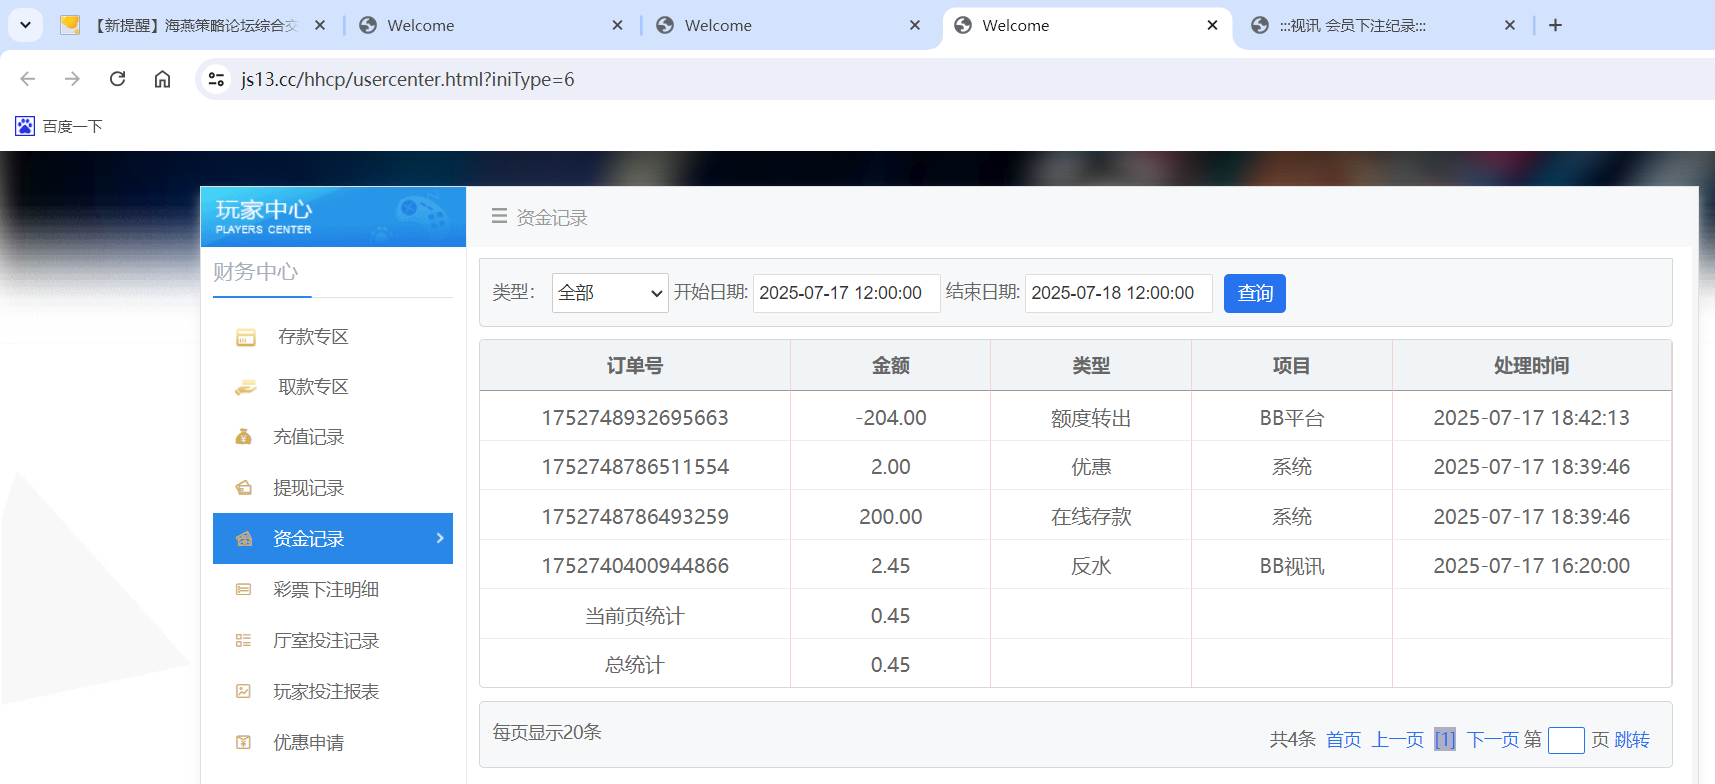Click the promotion application (优惠申请) icon
The height and width of the screenshot is (784, 1715).
pyautogui.click(x=243, y=743)
